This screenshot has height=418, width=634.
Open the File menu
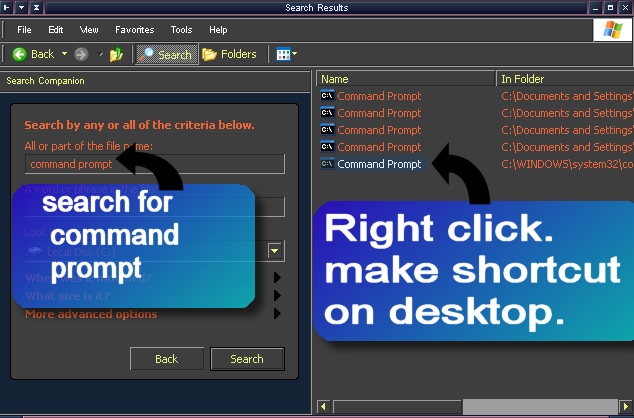(x=24, y=30)
